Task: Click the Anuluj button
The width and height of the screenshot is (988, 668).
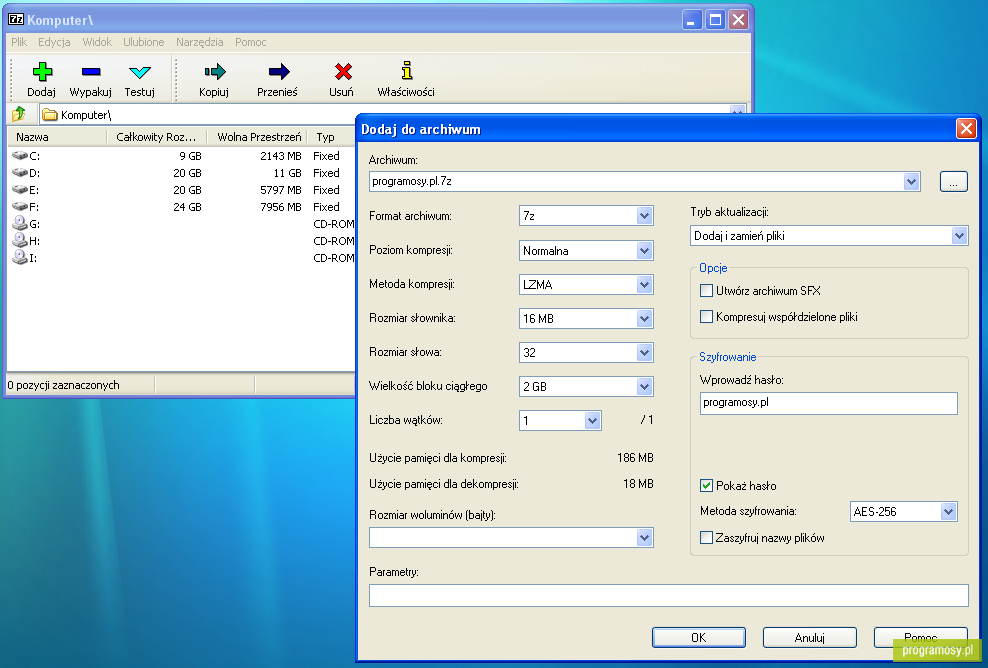Action: click(809, 637)
